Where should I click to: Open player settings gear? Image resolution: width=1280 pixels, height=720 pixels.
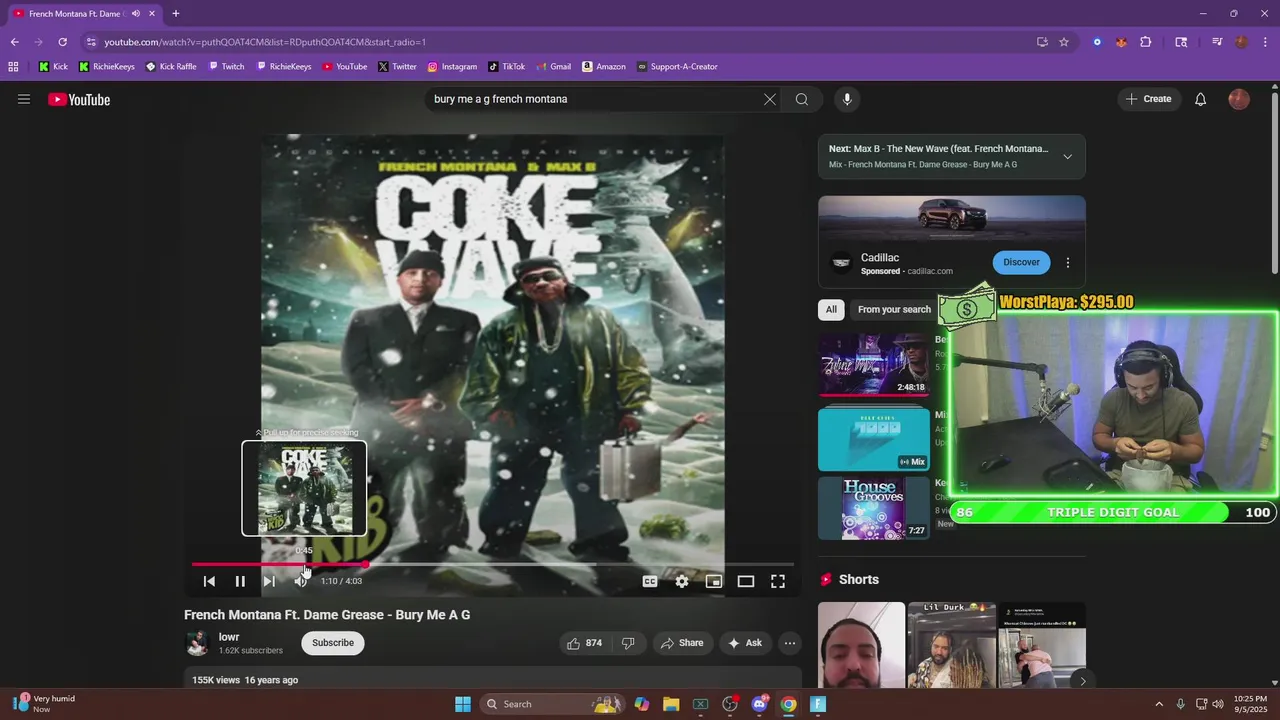(x=682, y=581)
